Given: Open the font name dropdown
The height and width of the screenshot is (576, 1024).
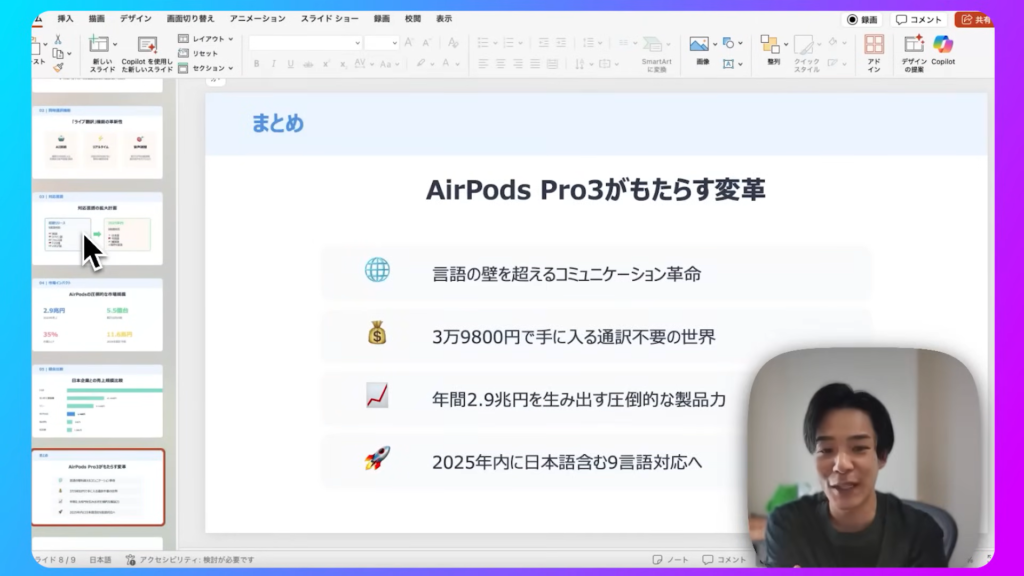Looking at the screenshot, I should pyautogui.click(x=357, y=43).
